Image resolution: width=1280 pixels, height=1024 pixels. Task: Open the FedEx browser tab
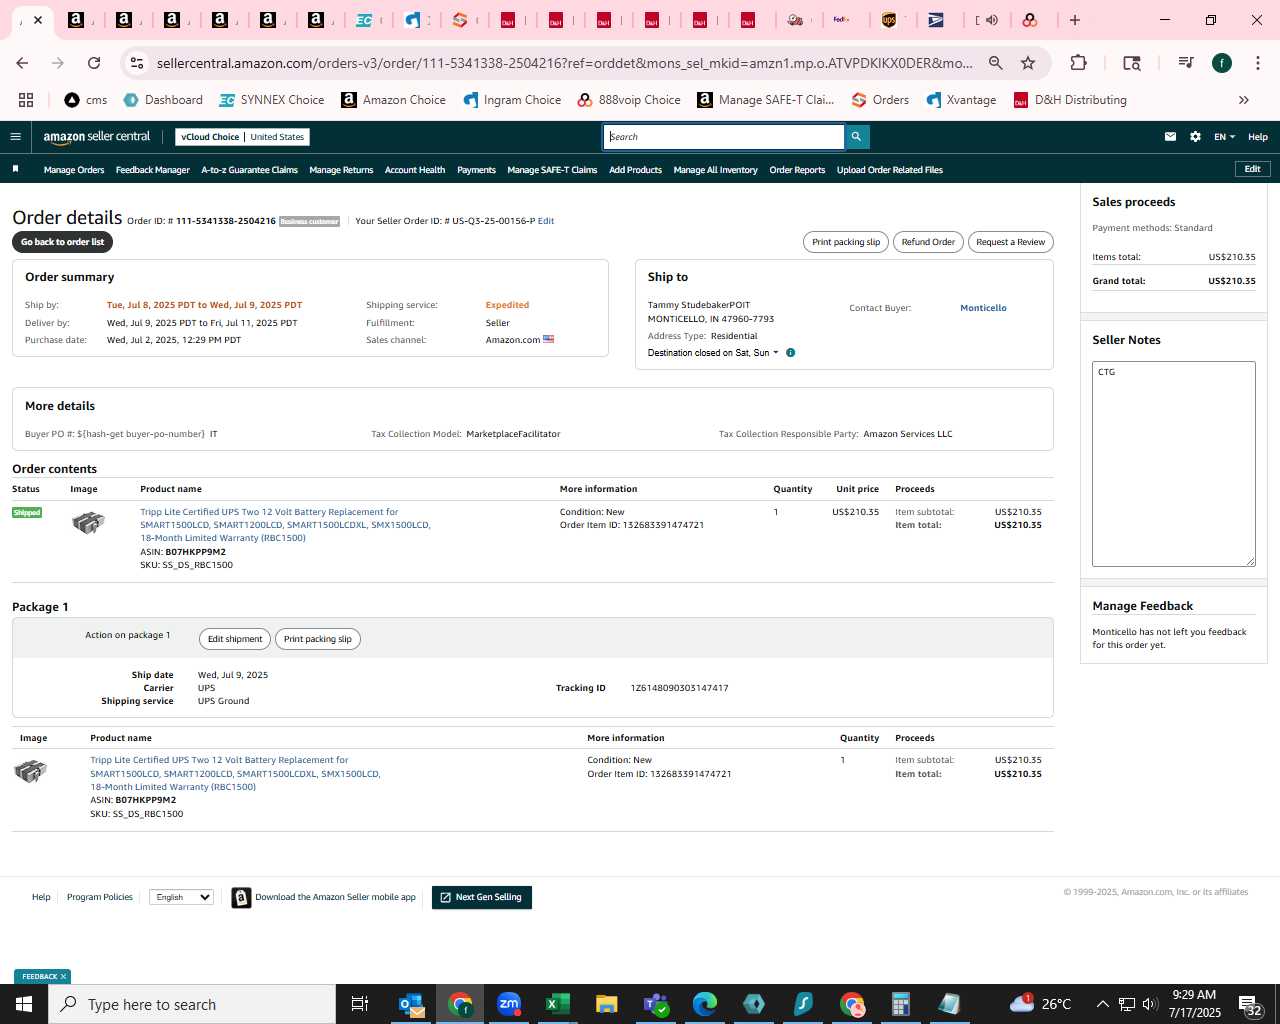[842, 20]
